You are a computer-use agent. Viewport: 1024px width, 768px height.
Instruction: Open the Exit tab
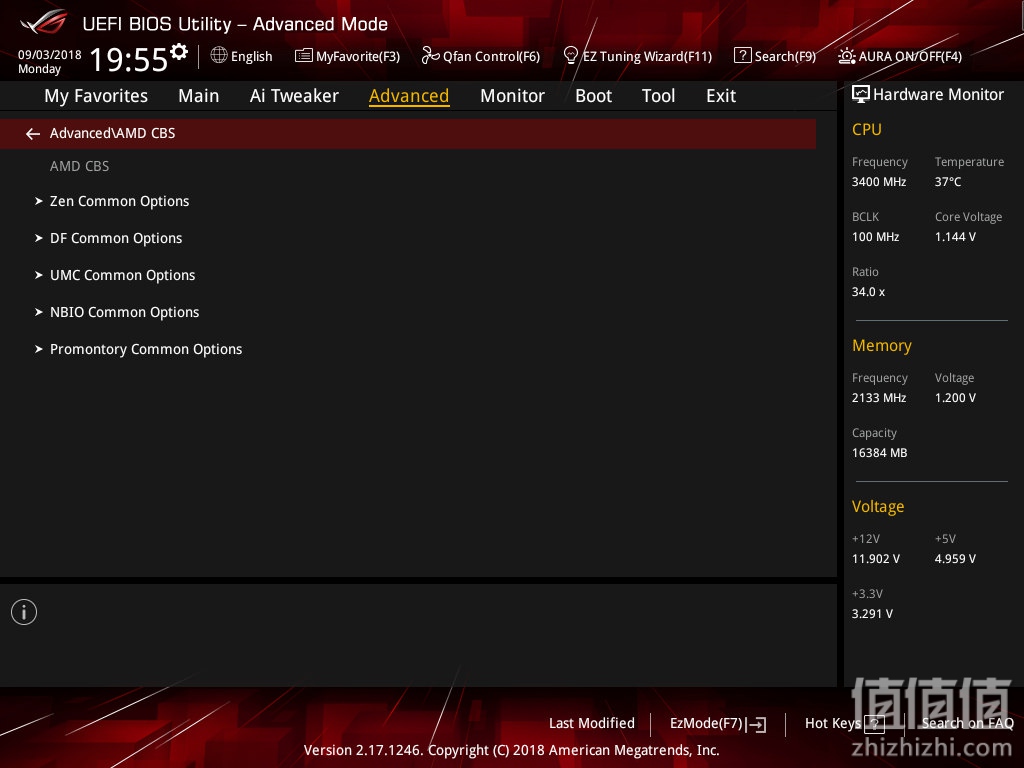721,96
